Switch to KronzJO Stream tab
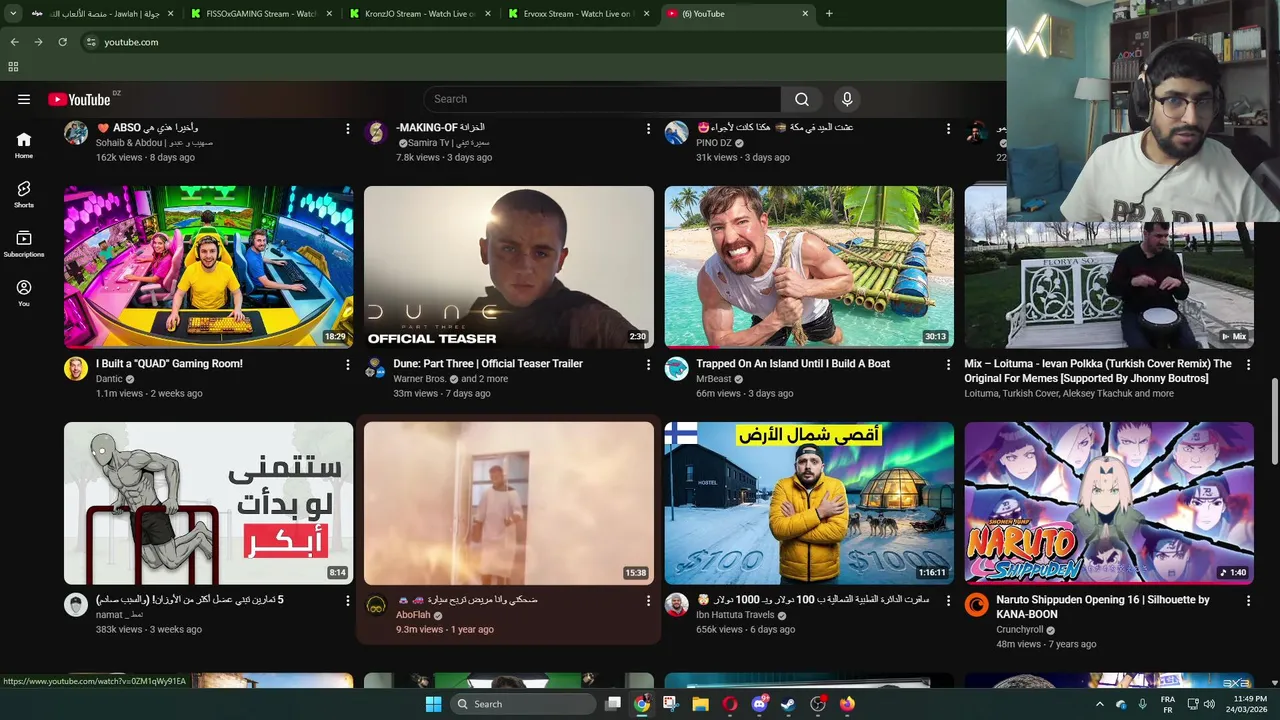 pos(420,14)
